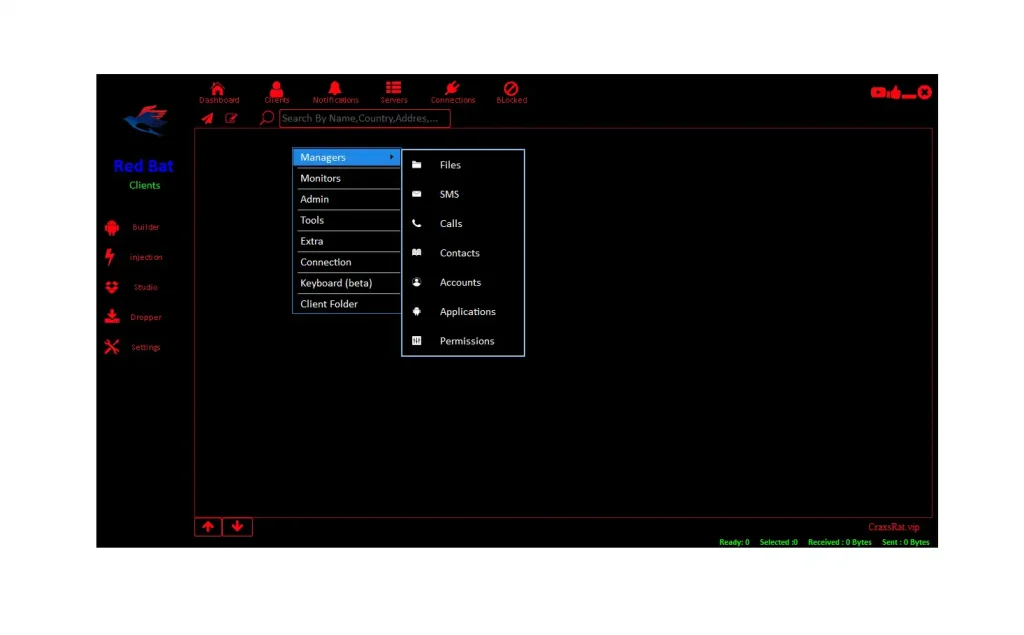Click the edit/compose toolbar icon
Viewport: 1024px width, 635px height.
point(231,118)
